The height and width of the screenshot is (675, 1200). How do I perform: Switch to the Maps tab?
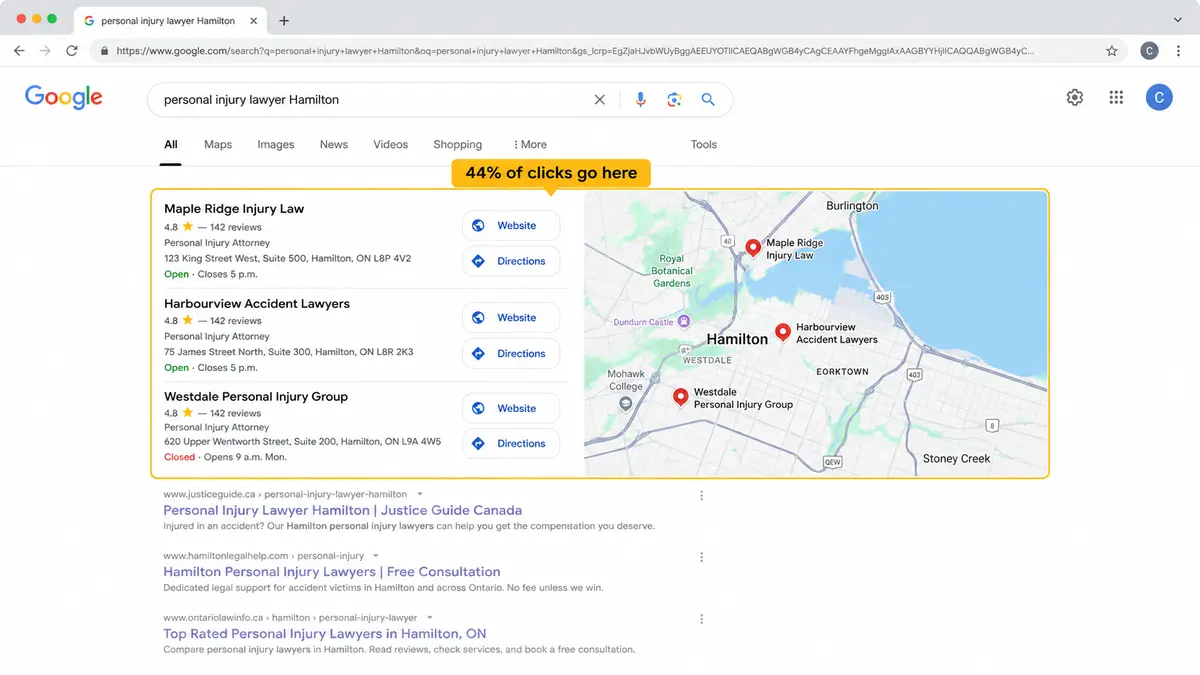tap(218, 144)
